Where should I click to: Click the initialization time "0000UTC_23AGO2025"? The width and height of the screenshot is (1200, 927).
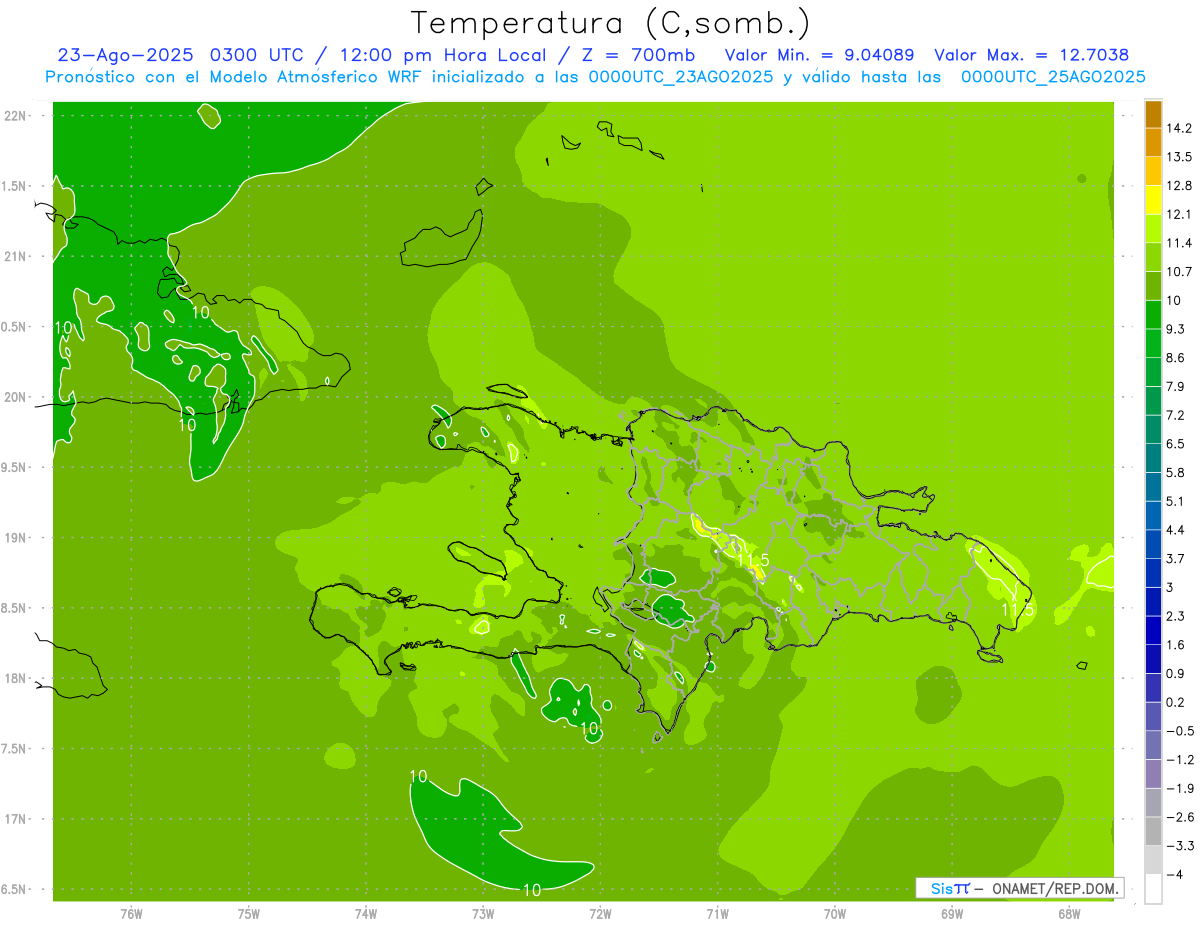tap(680, 77)
